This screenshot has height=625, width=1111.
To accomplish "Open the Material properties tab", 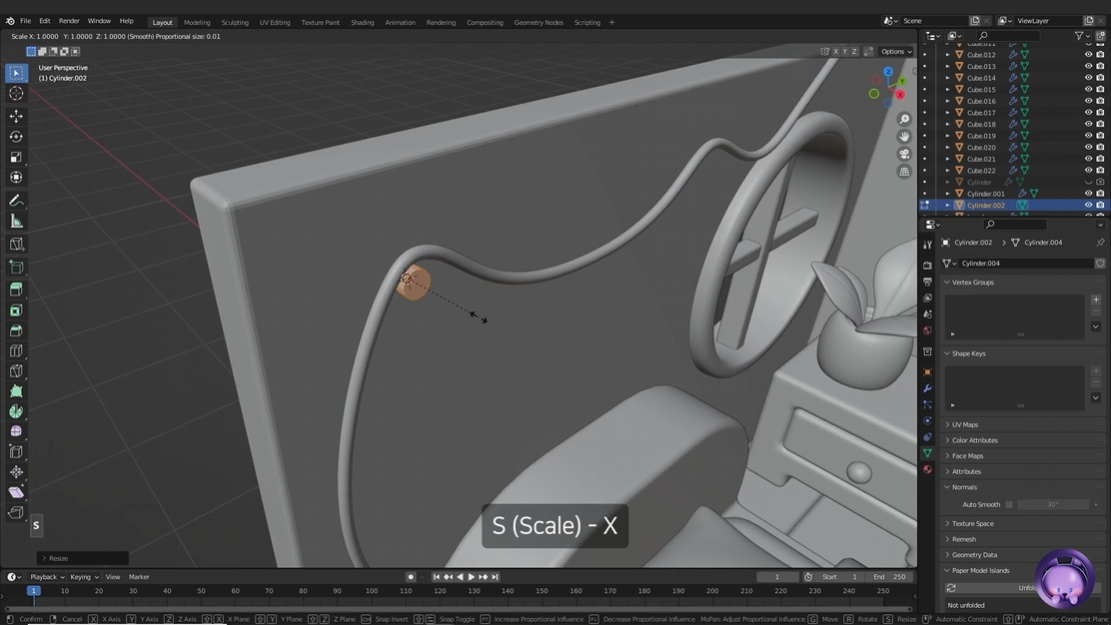I will [x=927, y=469].
